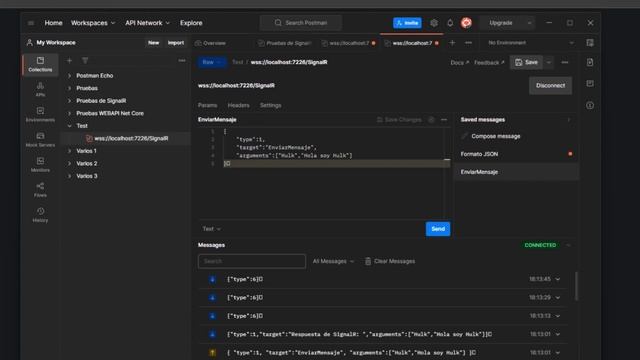
Task: Open the Upgrade dropdown arrow
Action: coord(529,23)
